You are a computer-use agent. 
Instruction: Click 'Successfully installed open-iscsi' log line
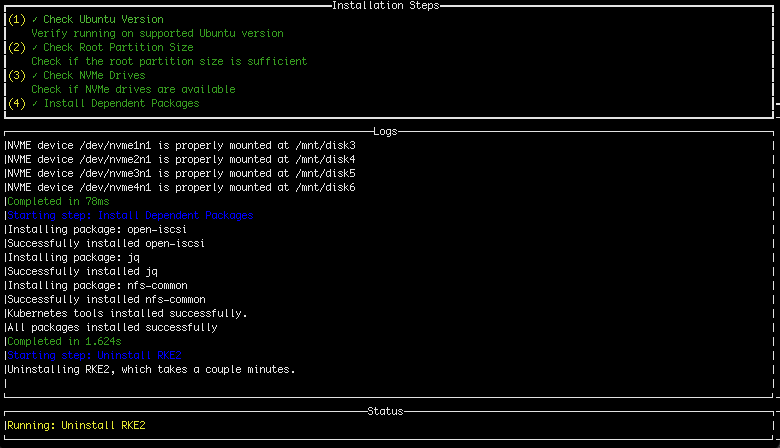coord(106,243)
